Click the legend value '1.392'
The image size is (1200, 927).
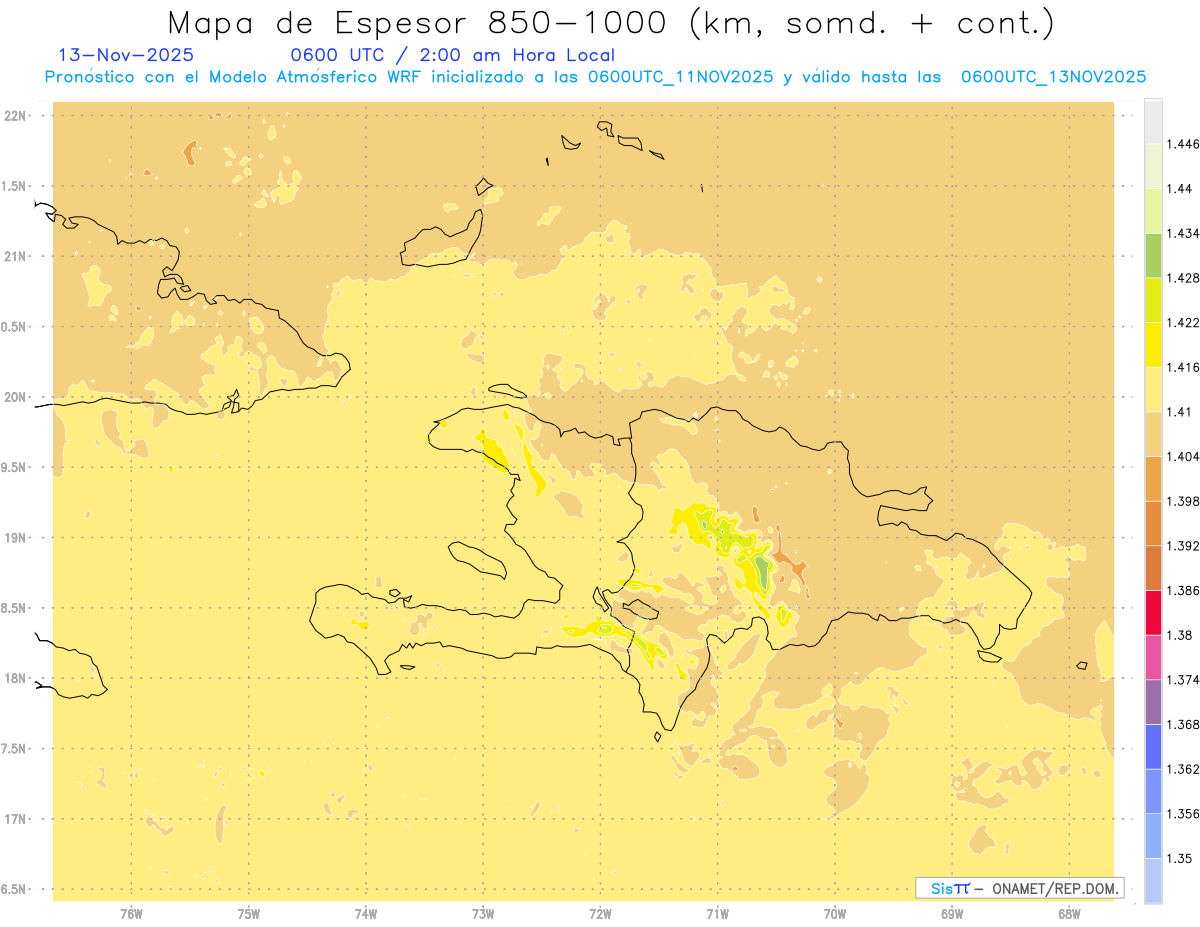(x=1183, y=546)
